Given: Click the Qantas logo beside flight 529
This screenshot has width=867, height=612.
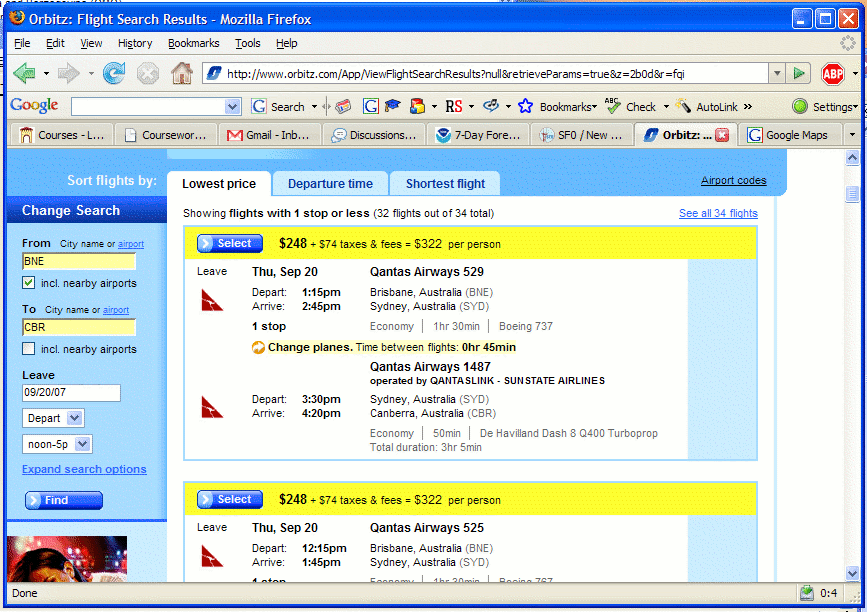Looking at the screenshot, I should [212, 300].
